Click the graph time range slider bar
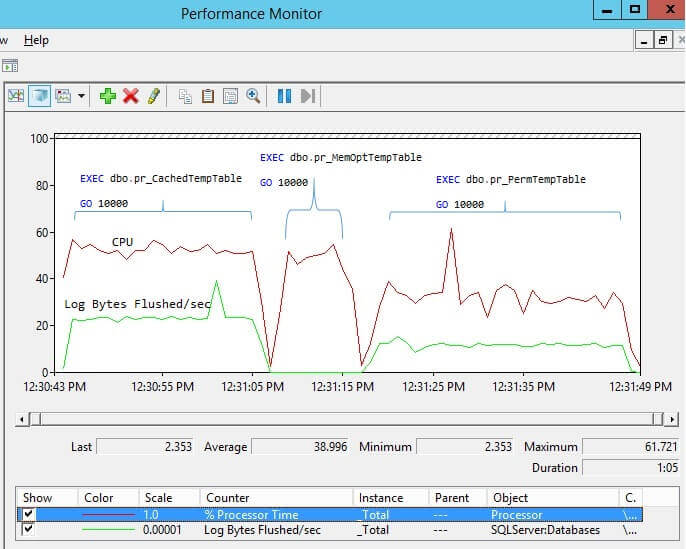 tap(340, 419)
